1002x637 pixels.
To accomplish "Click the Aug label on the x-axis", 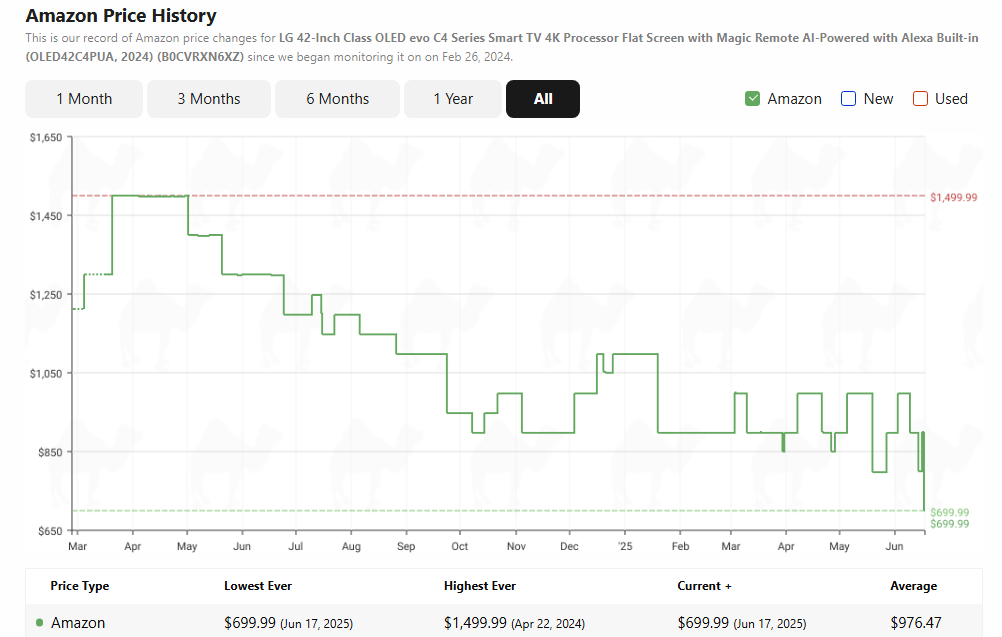I will 351,546.
